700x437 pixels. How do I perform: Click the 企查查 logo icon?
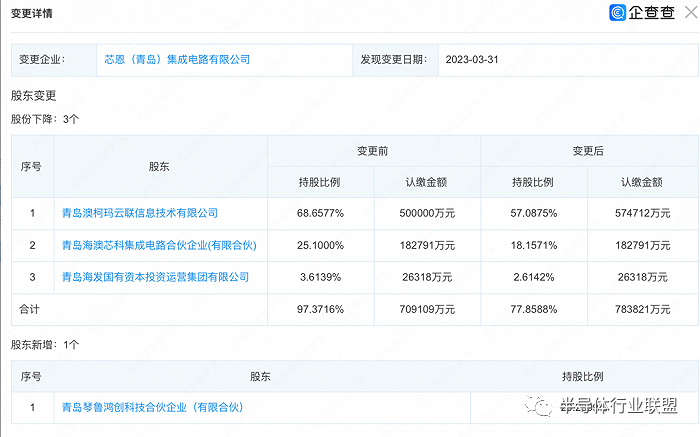pos(617,12)
